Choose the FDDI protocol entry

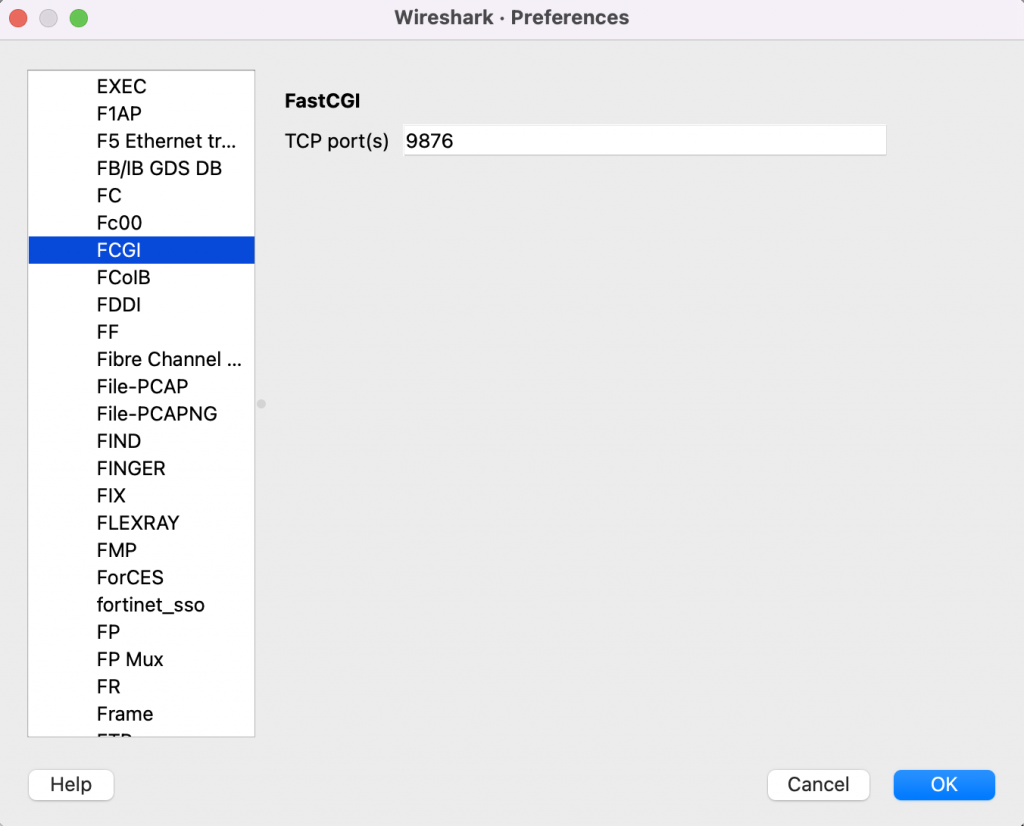(142, 305)
